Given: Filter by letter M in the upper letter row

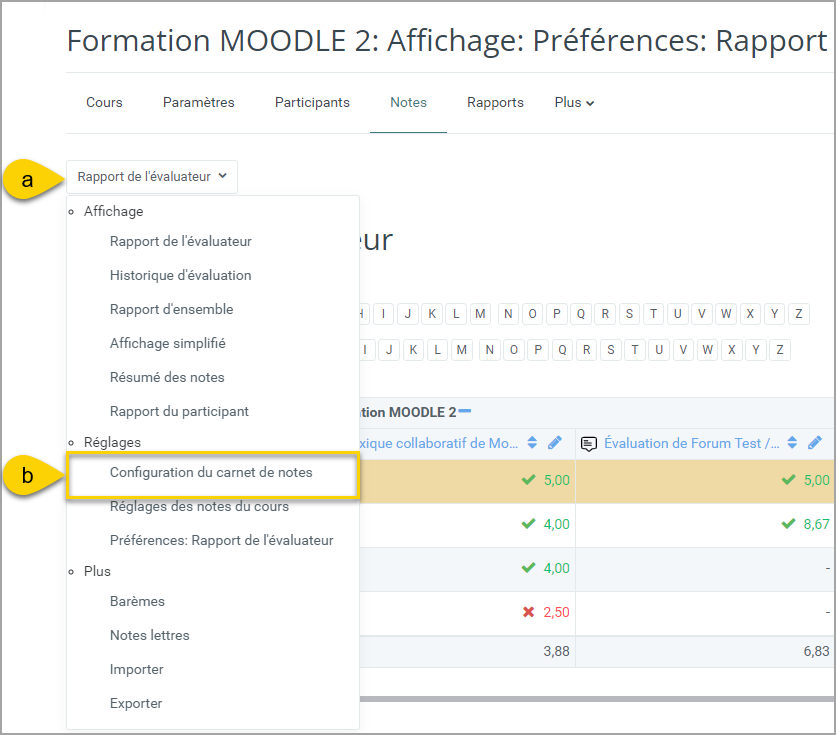Looking at the screenshot, I should coord(480,314).
